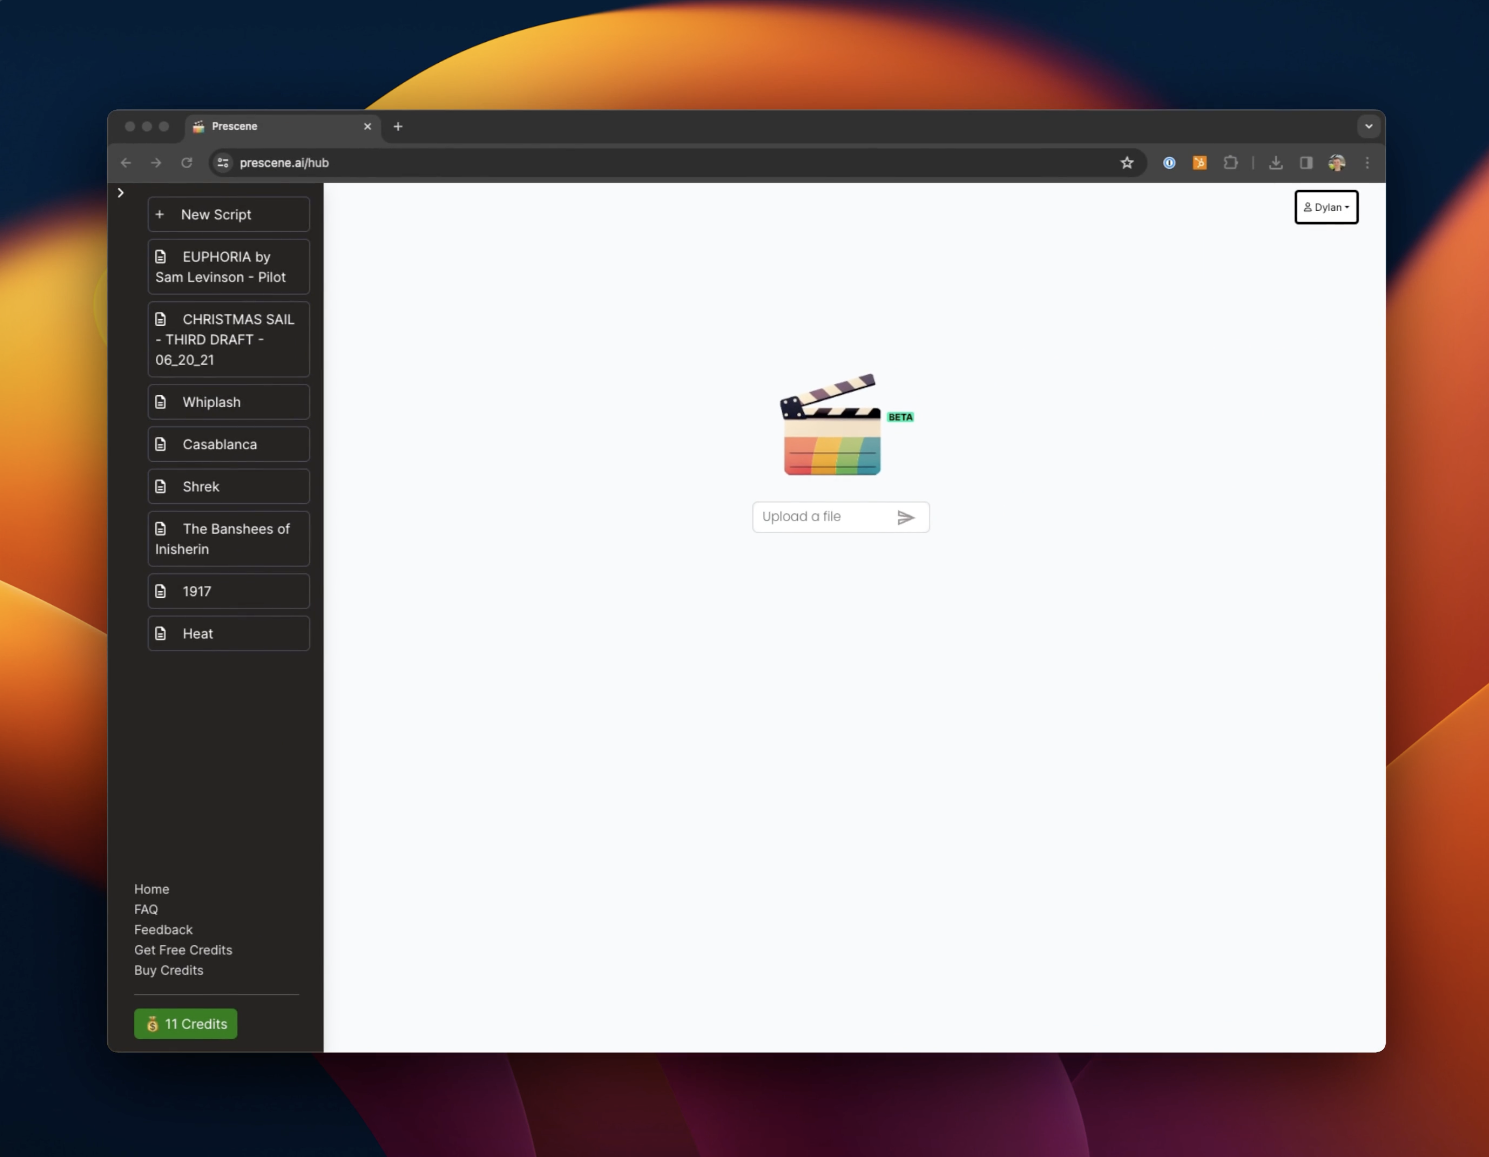Viewport: 1489px width, 1157px height.
Task: Click the send arrow icon in upload field
Action: [x=906, y=517]
